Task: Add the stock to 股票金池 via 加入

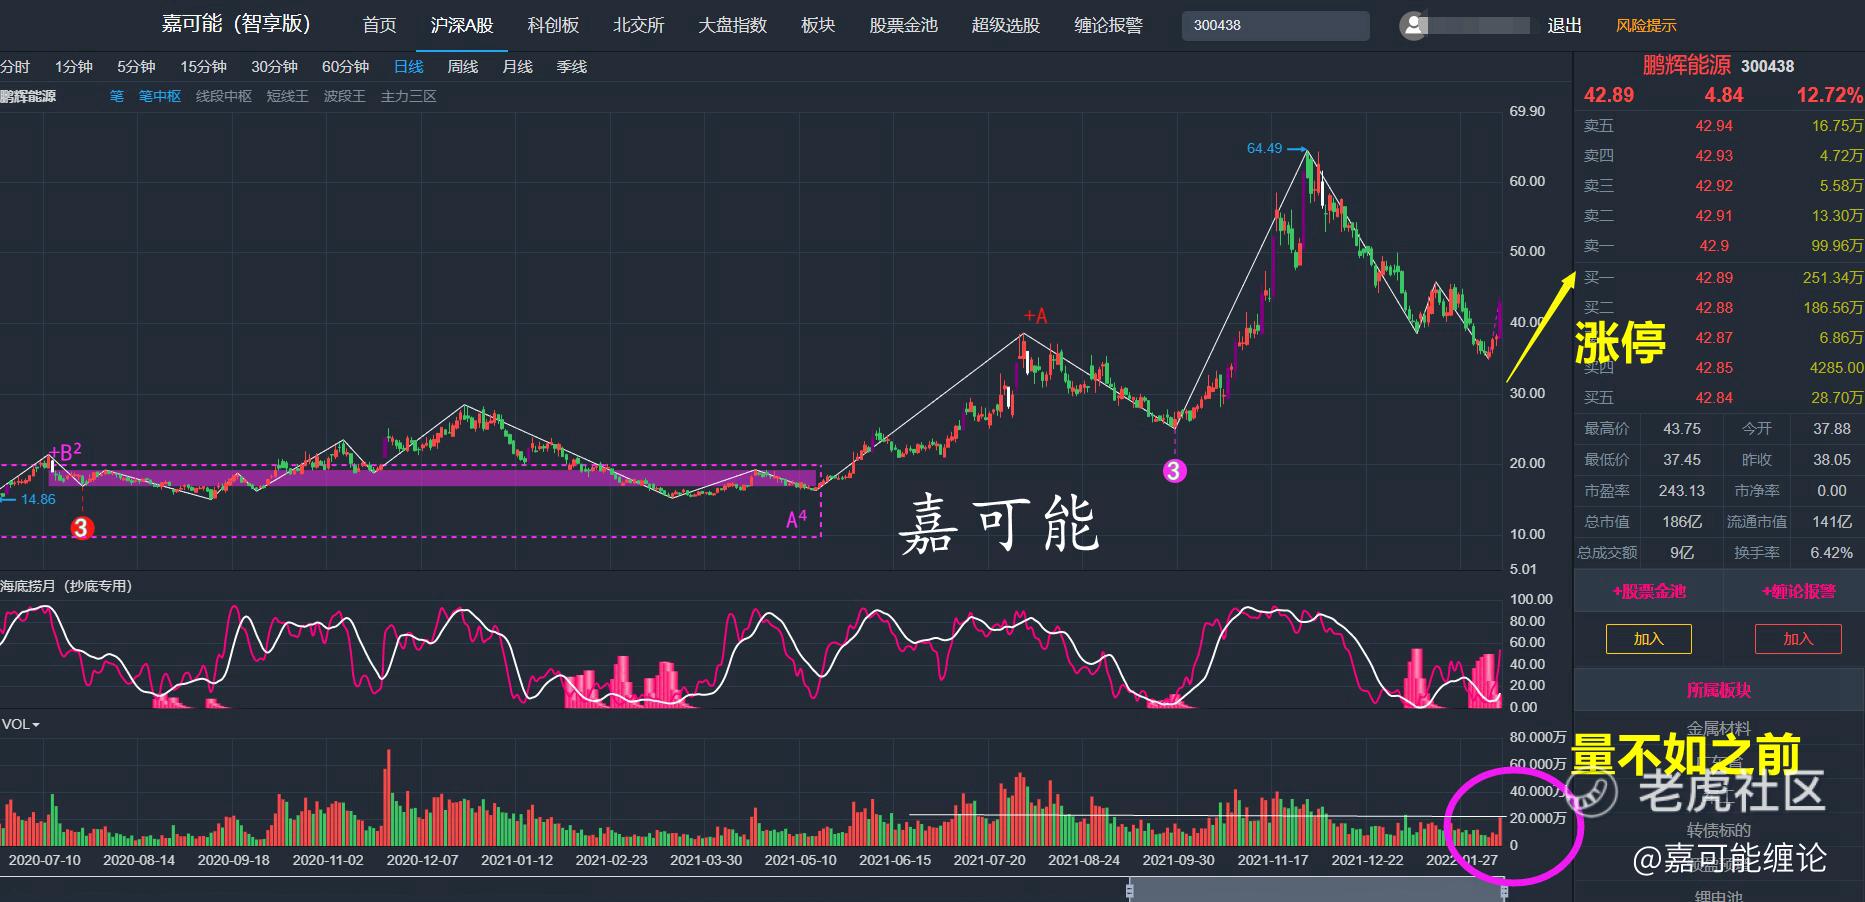Action: [x=1649, y=639]
